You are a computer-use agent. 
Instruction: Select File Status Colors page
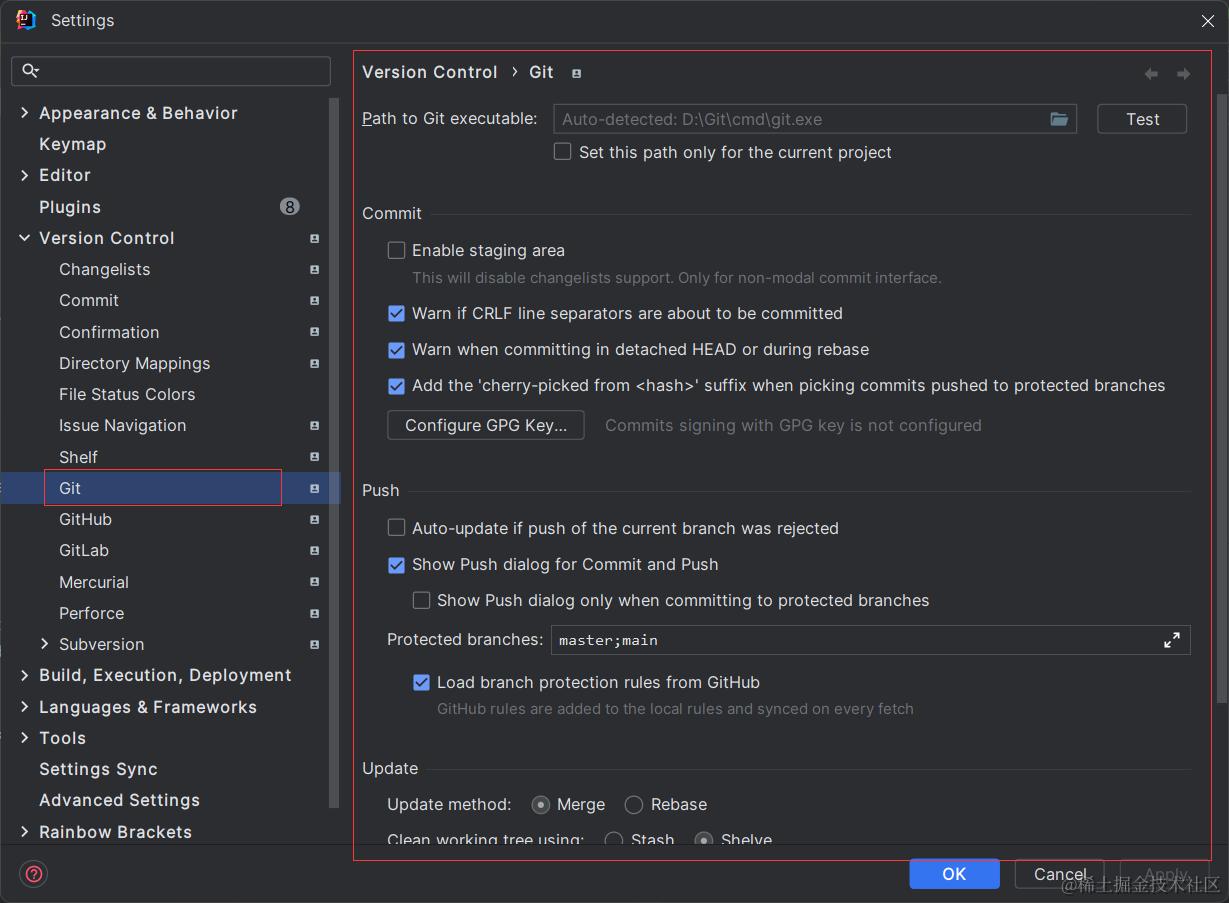coord(127,394)
